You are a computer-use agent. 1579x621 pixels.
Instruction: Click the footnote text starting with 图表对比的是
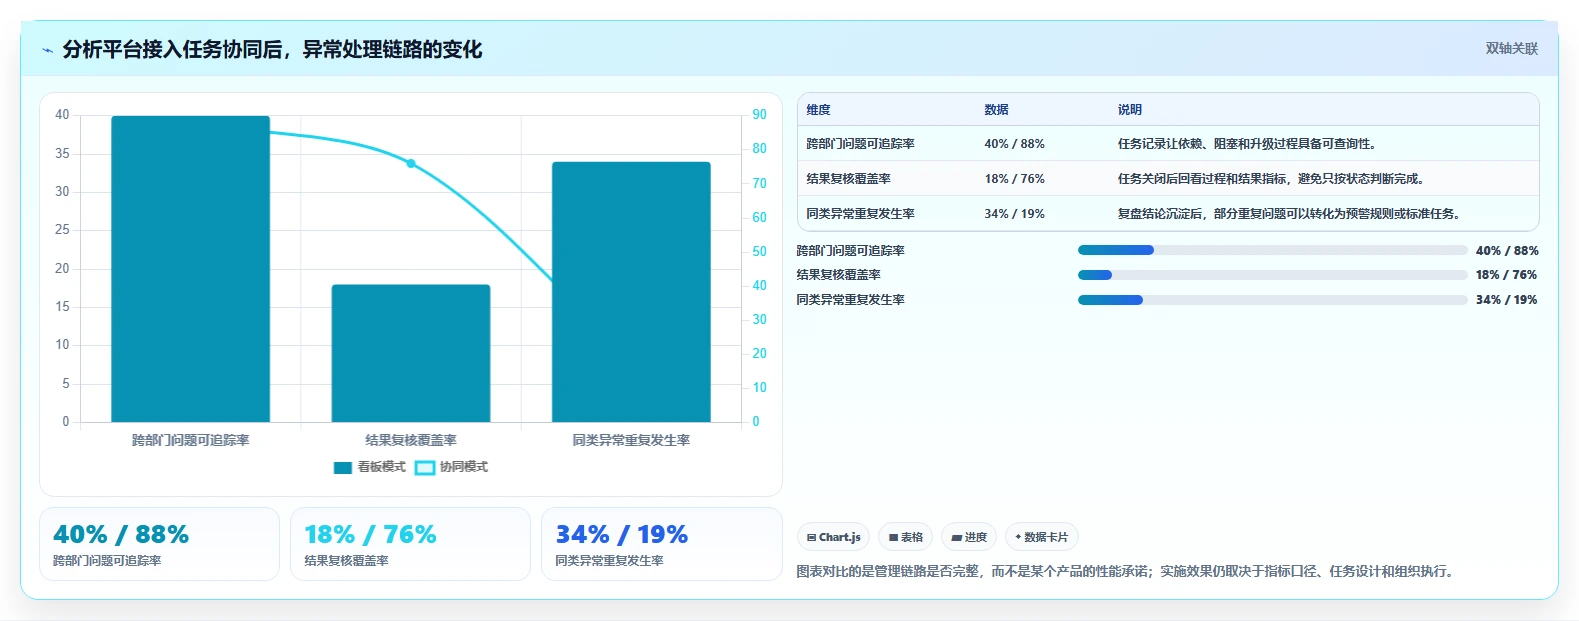pyautogui.click(x=1128, y=572)
